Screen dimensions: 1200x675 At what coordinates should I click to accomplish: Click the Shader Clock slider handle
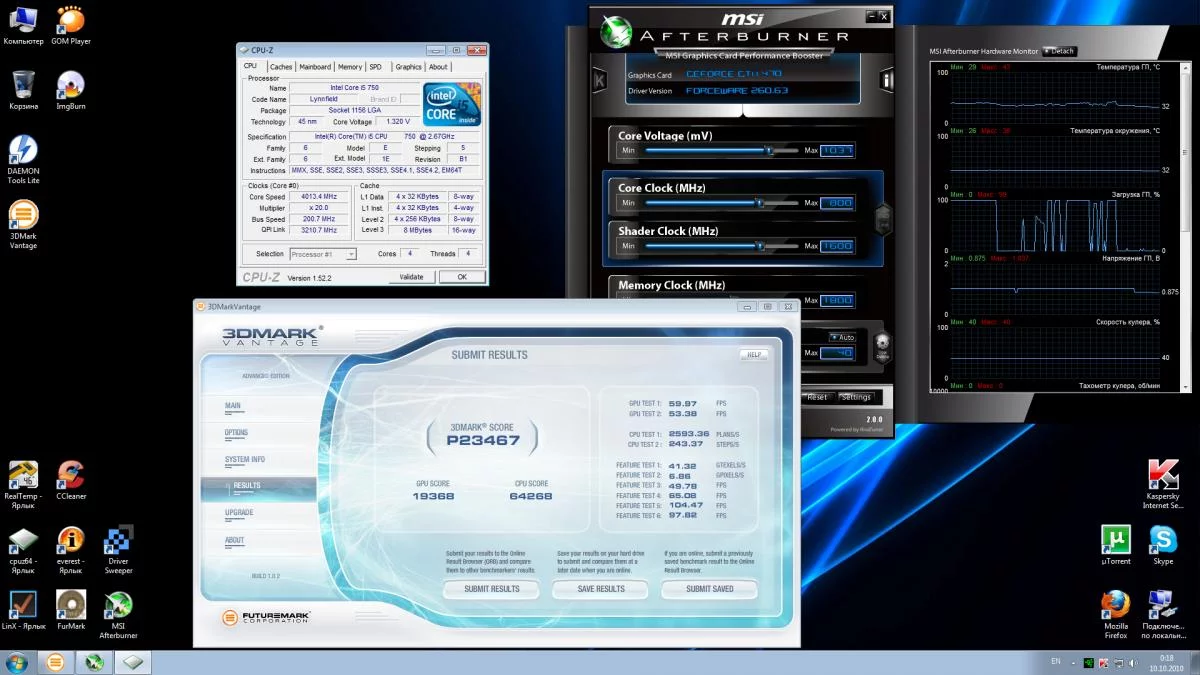point(759,246)
